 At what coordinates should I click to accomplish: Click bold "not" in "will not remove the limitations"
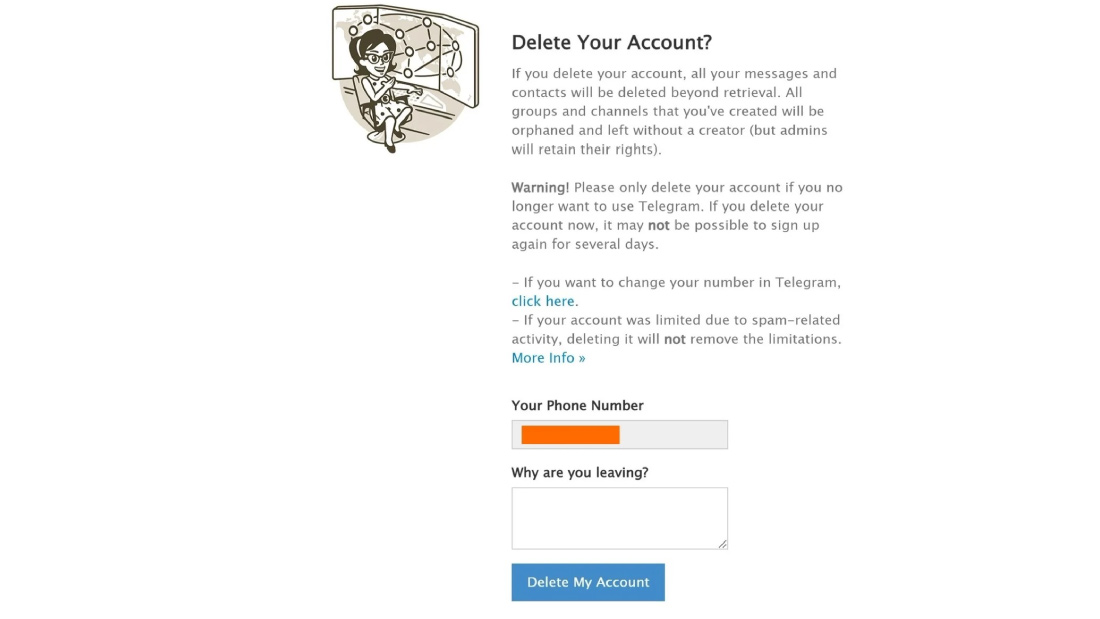pyautogui.click(x=675, y=339)
